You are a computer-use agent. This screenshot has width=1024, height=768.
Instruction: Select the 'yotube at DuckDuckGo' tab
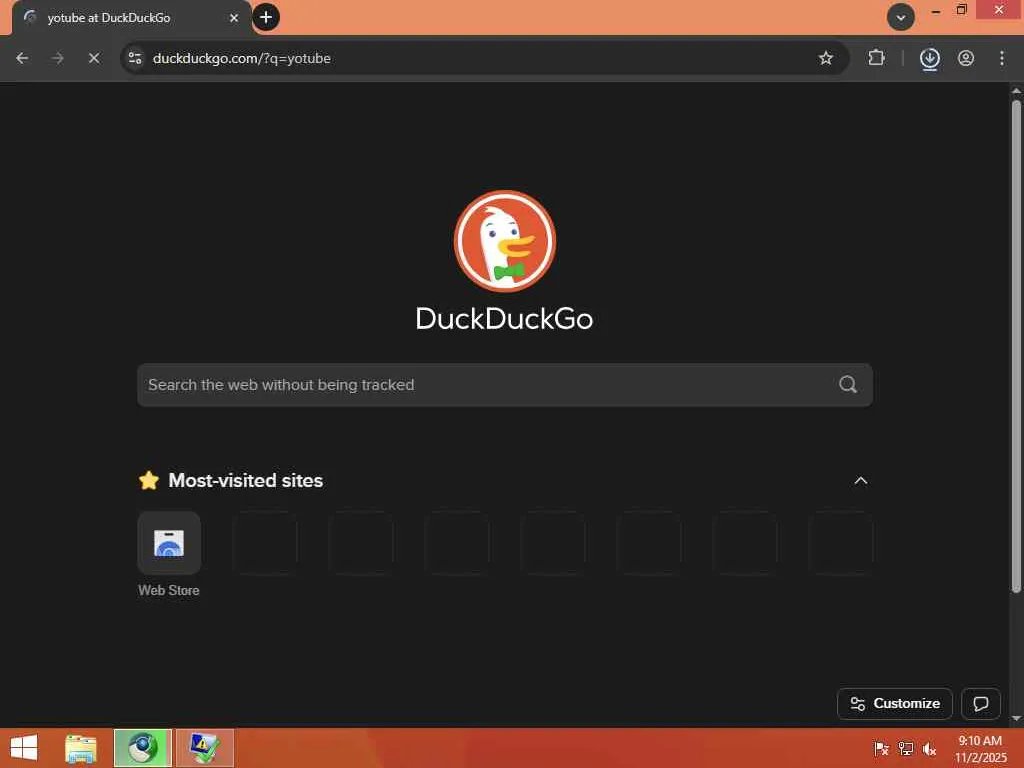click(131, 18)
